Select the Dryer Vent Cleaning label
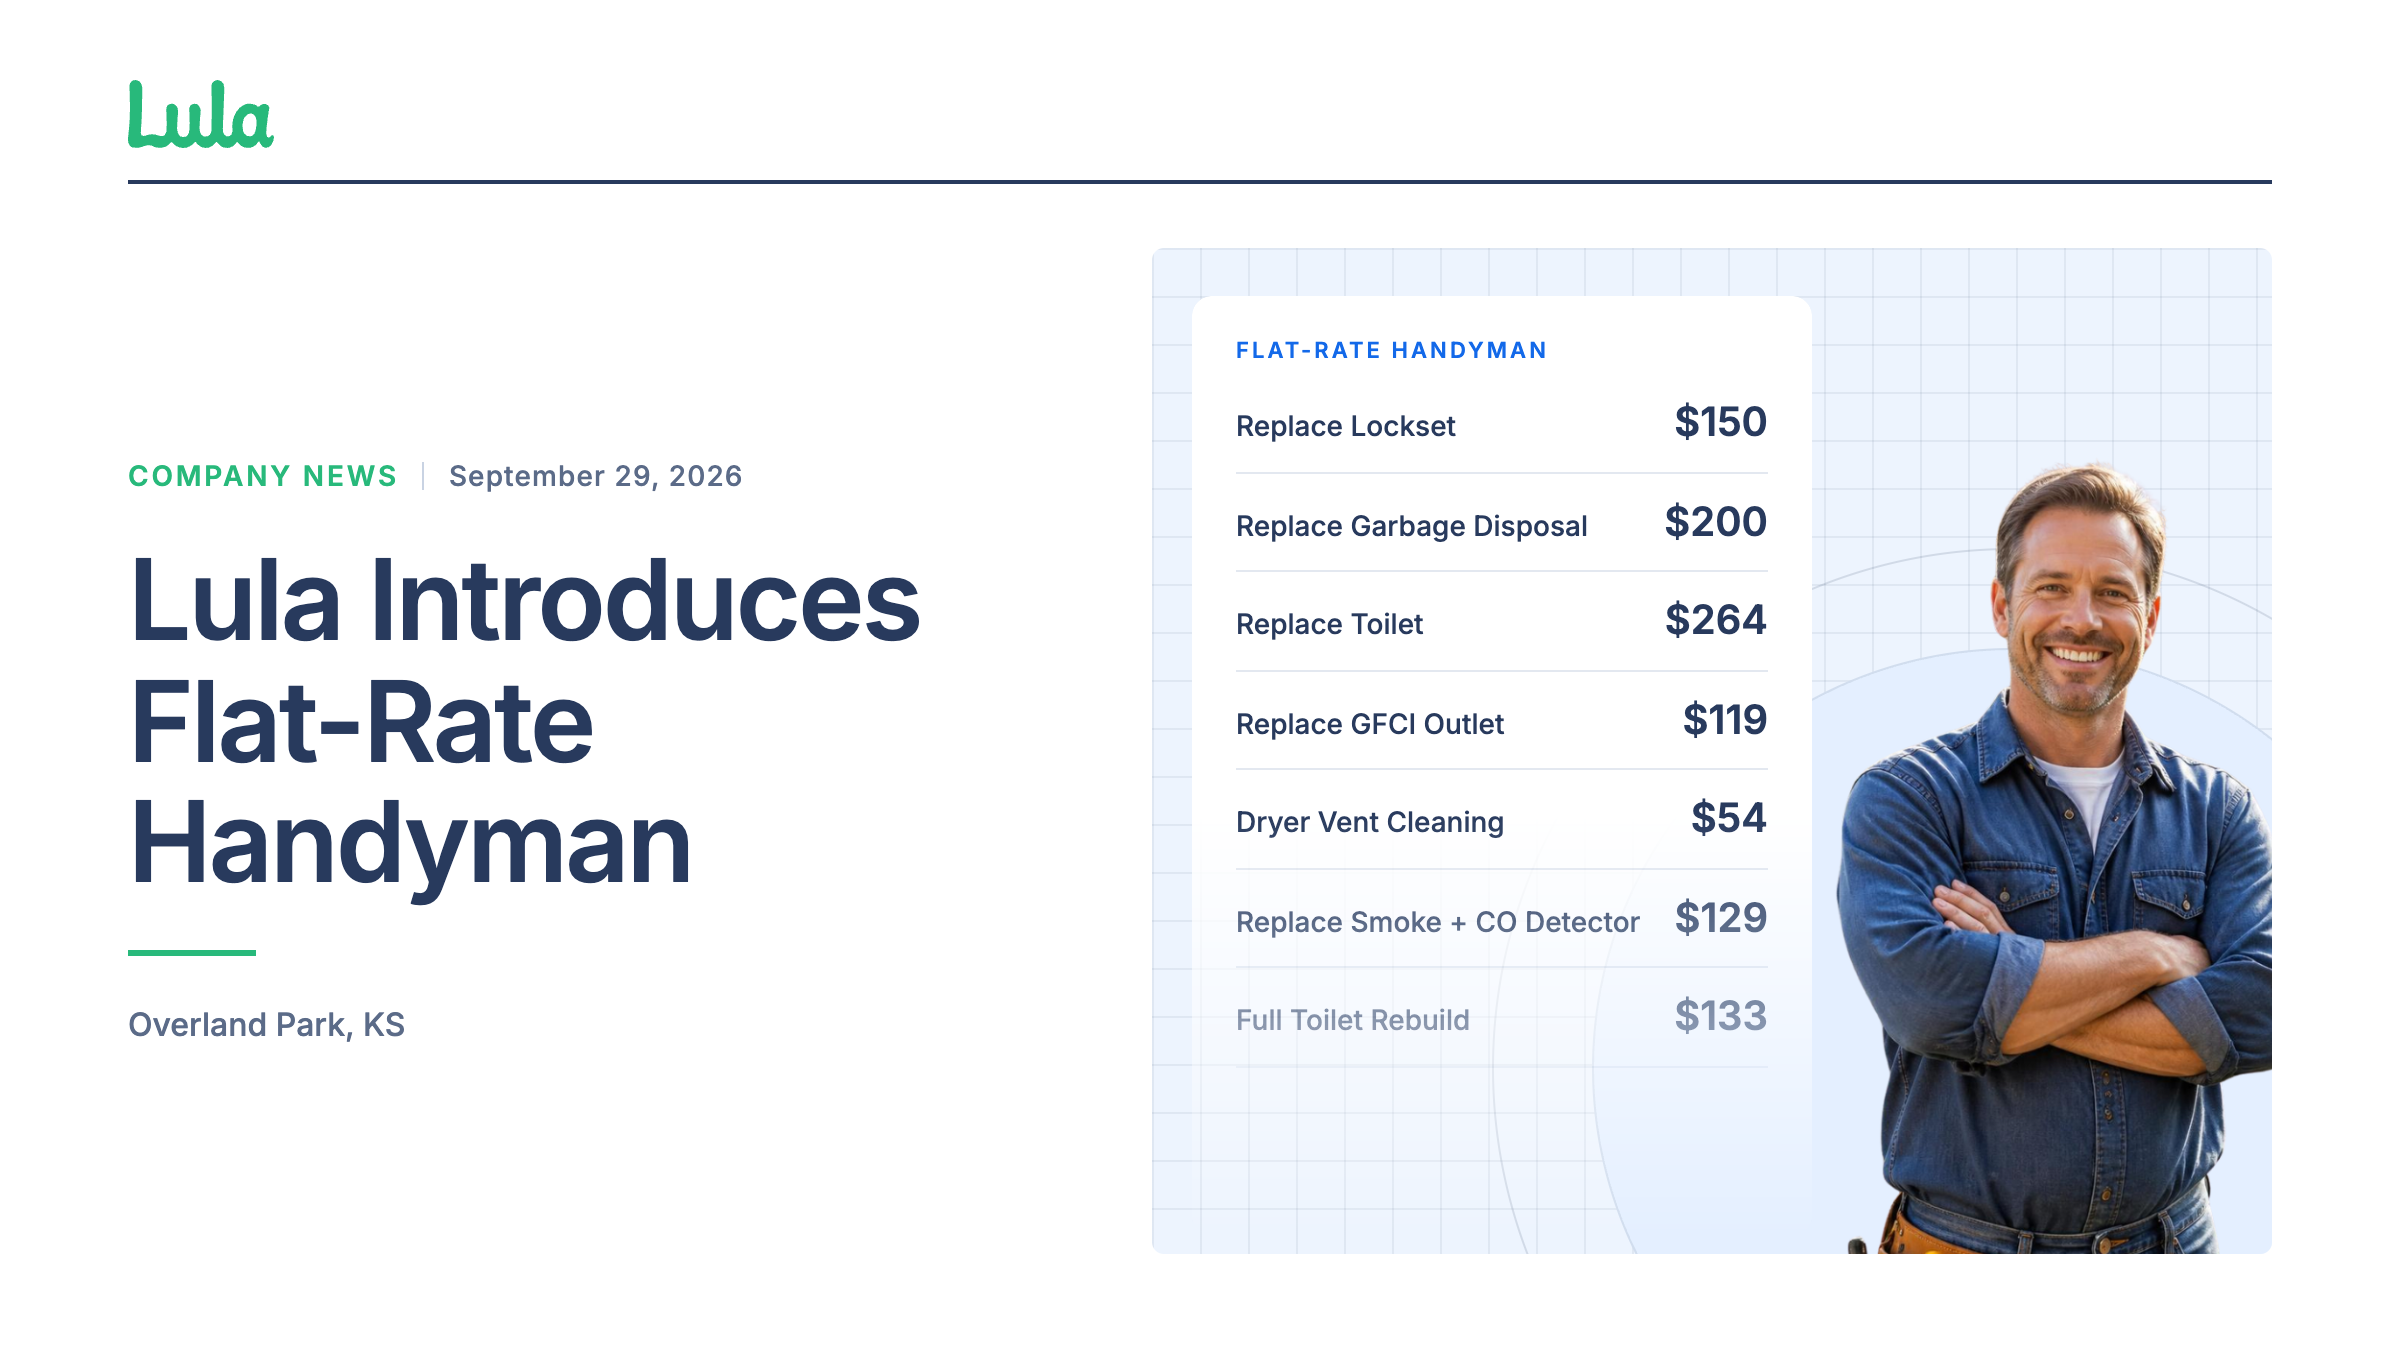Viewport: 2400px width, 1350px height. click(x=1369, y=822)
